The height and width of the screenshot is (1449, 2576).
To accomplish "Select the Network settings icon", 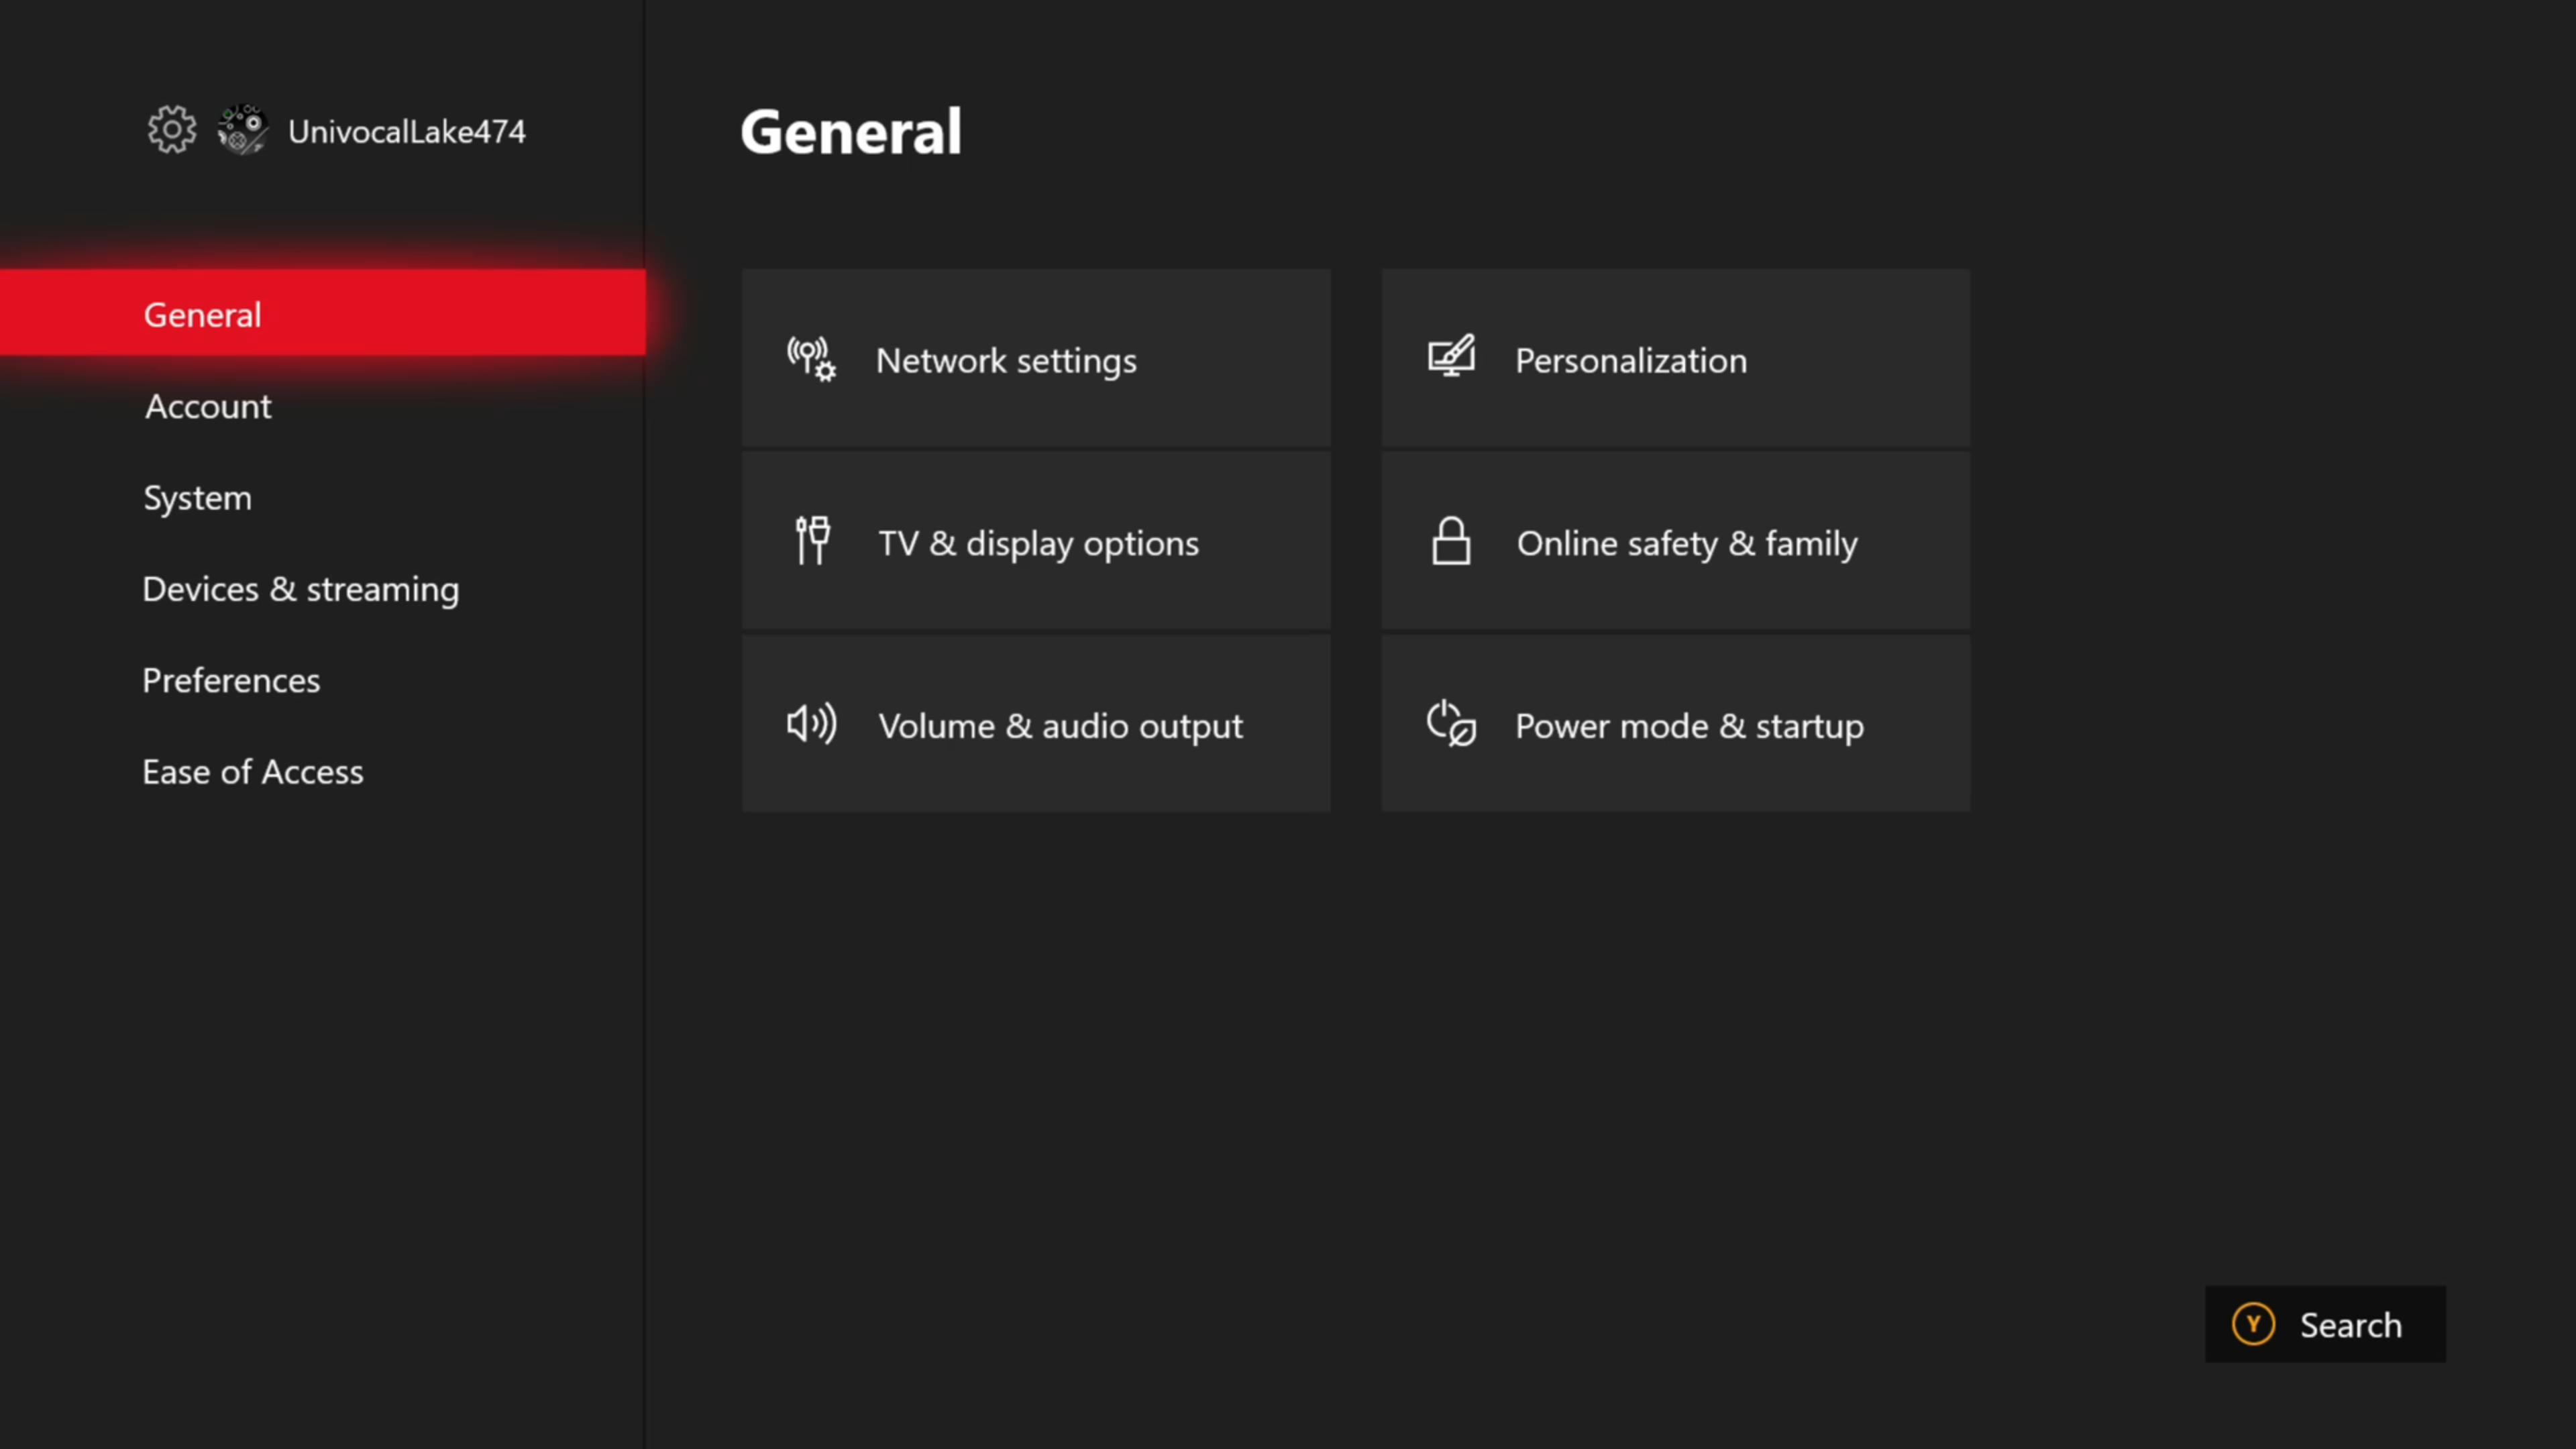I will [x=811, y=359].
